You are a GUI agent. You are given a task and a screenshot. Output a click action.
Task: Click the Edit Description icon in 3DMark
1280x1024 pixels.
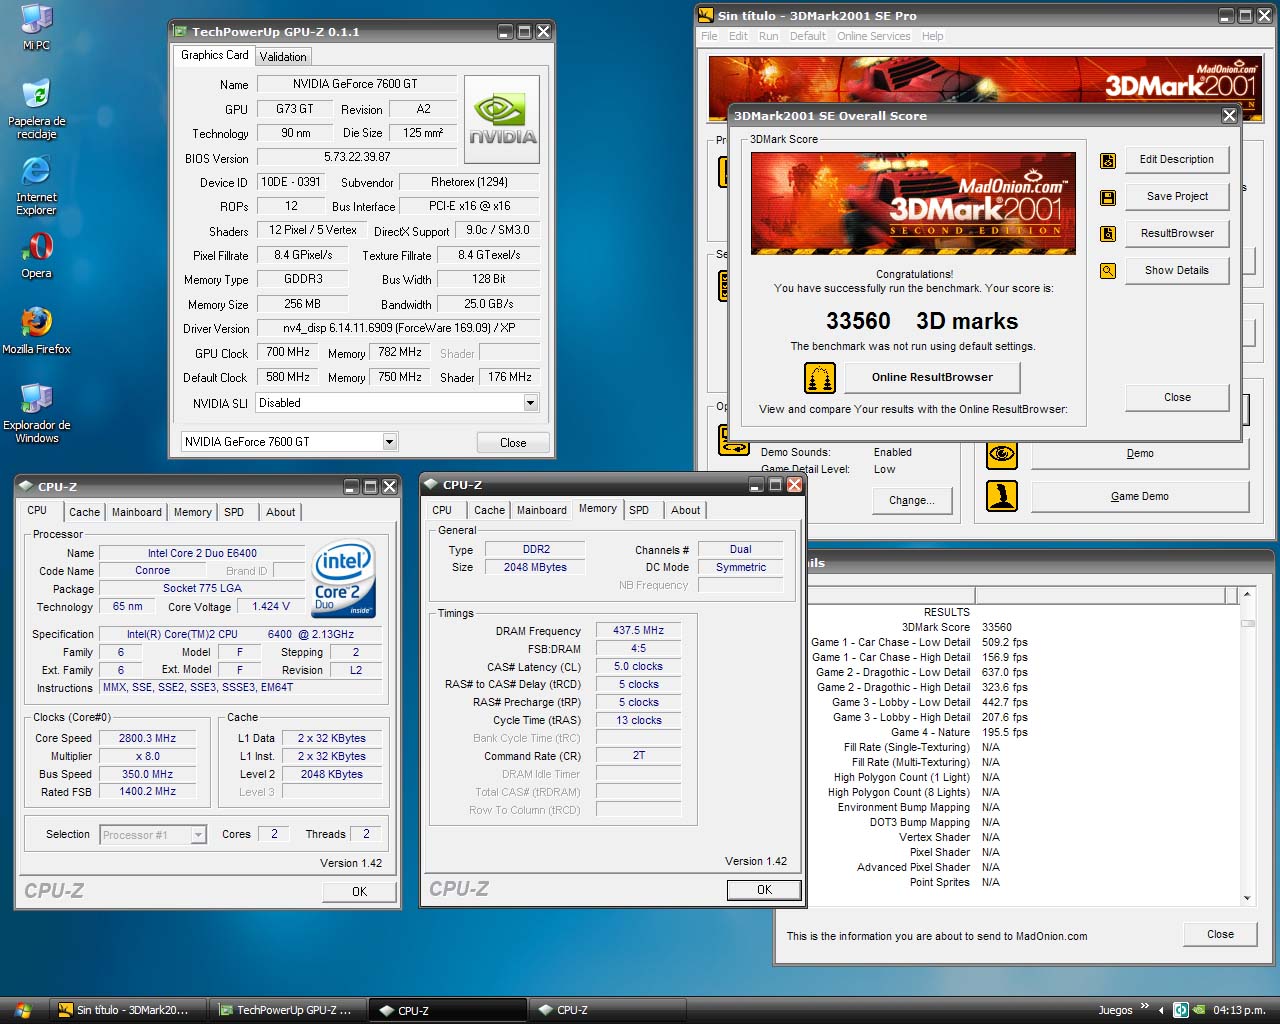point(1108,160)
